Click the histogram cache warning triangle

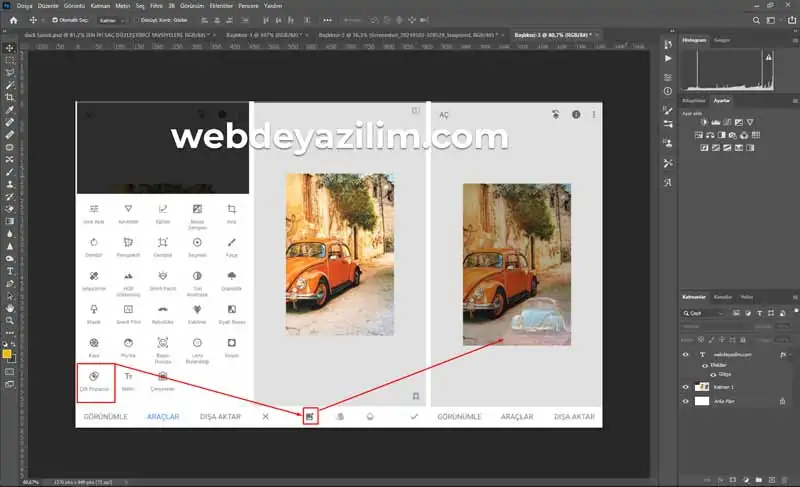[769, 58]
